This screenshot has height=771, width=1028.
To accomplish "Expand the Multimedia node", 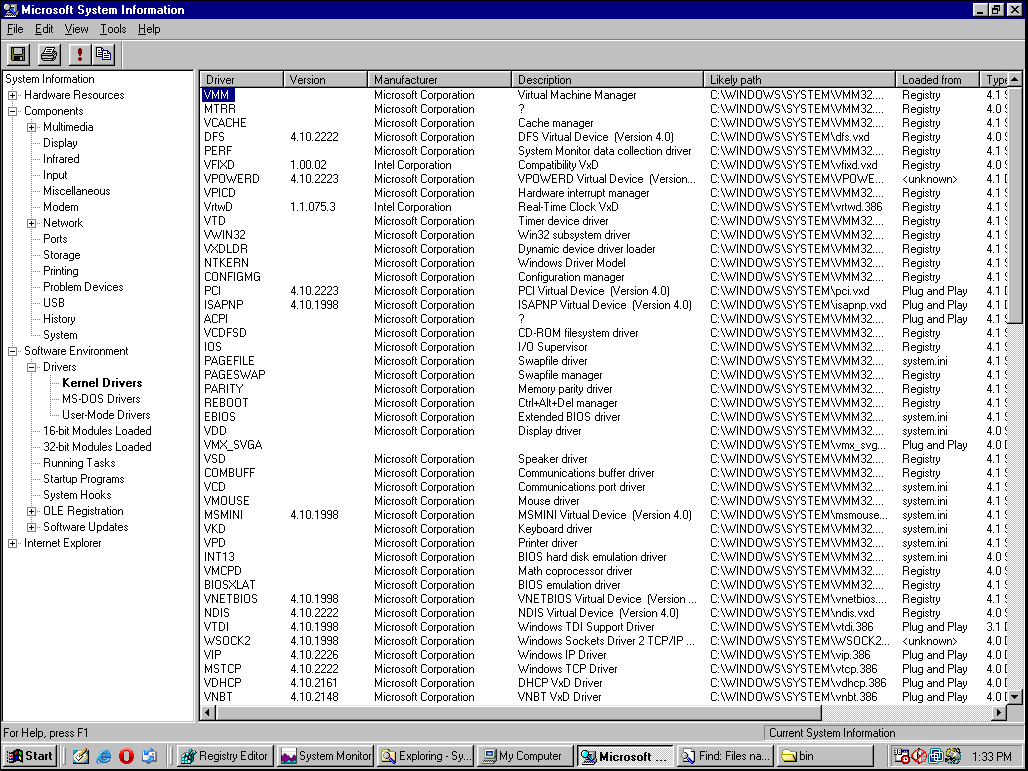I will pyautogui.click(x=31, y=127).
